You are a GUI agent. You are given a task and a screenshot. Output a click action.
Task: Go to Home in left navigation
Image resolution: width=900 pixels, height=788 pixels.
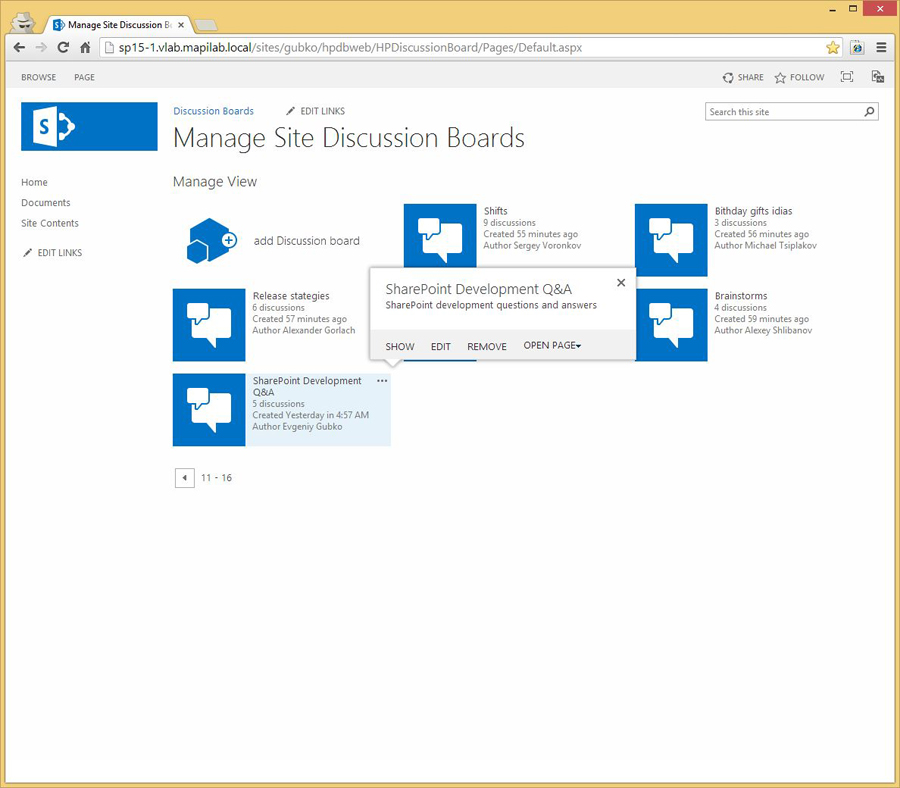click(x=34, y=182)
